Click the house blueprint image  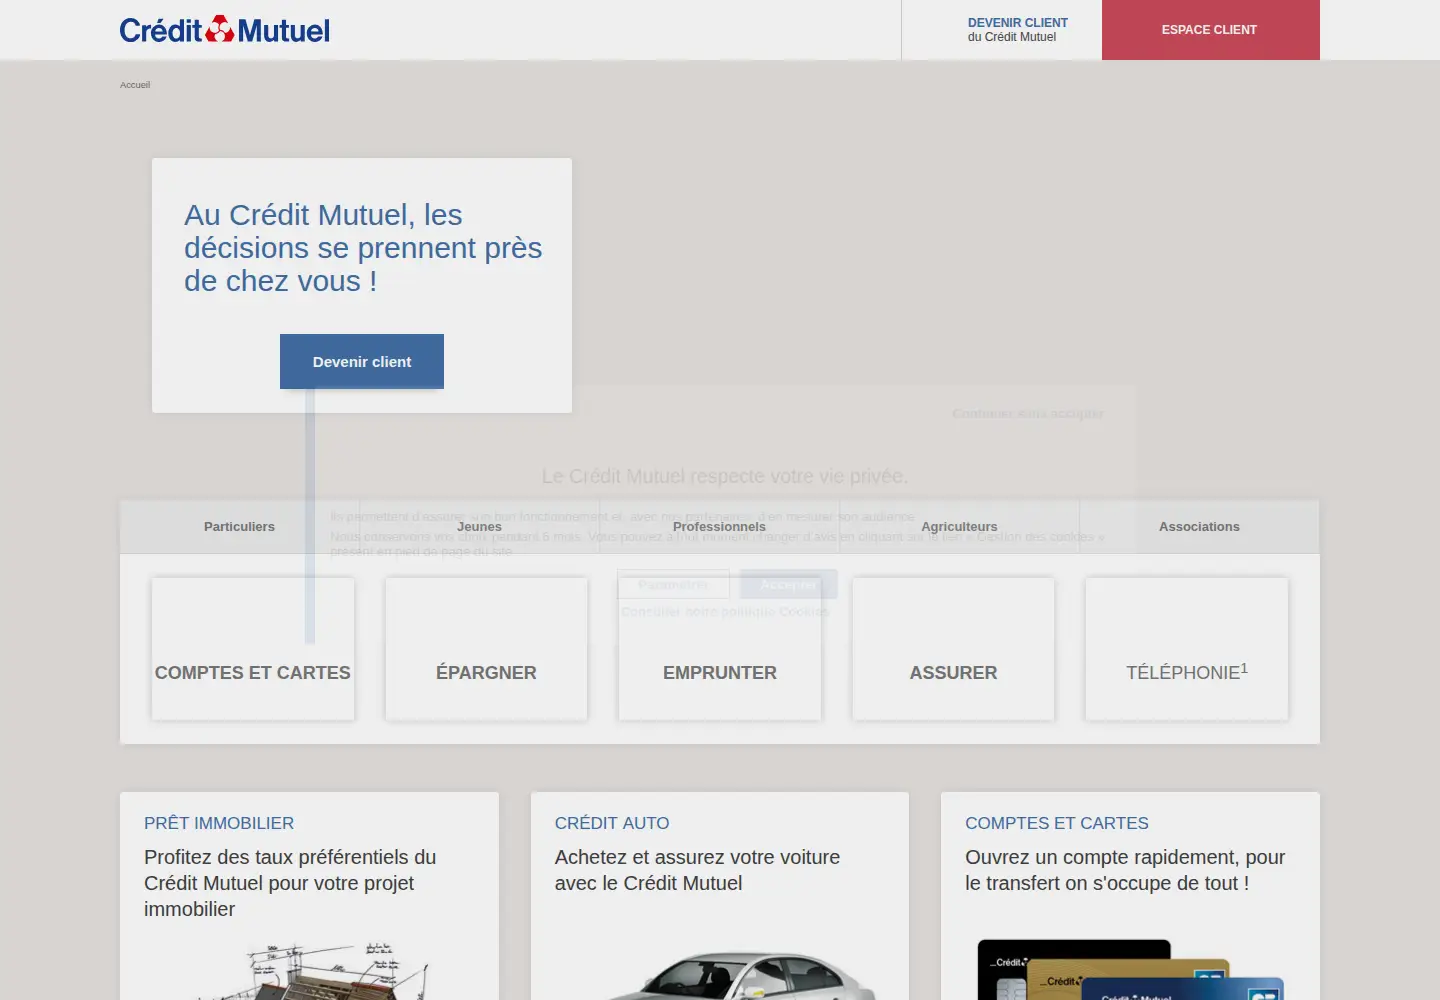click(x=310, y=970)
